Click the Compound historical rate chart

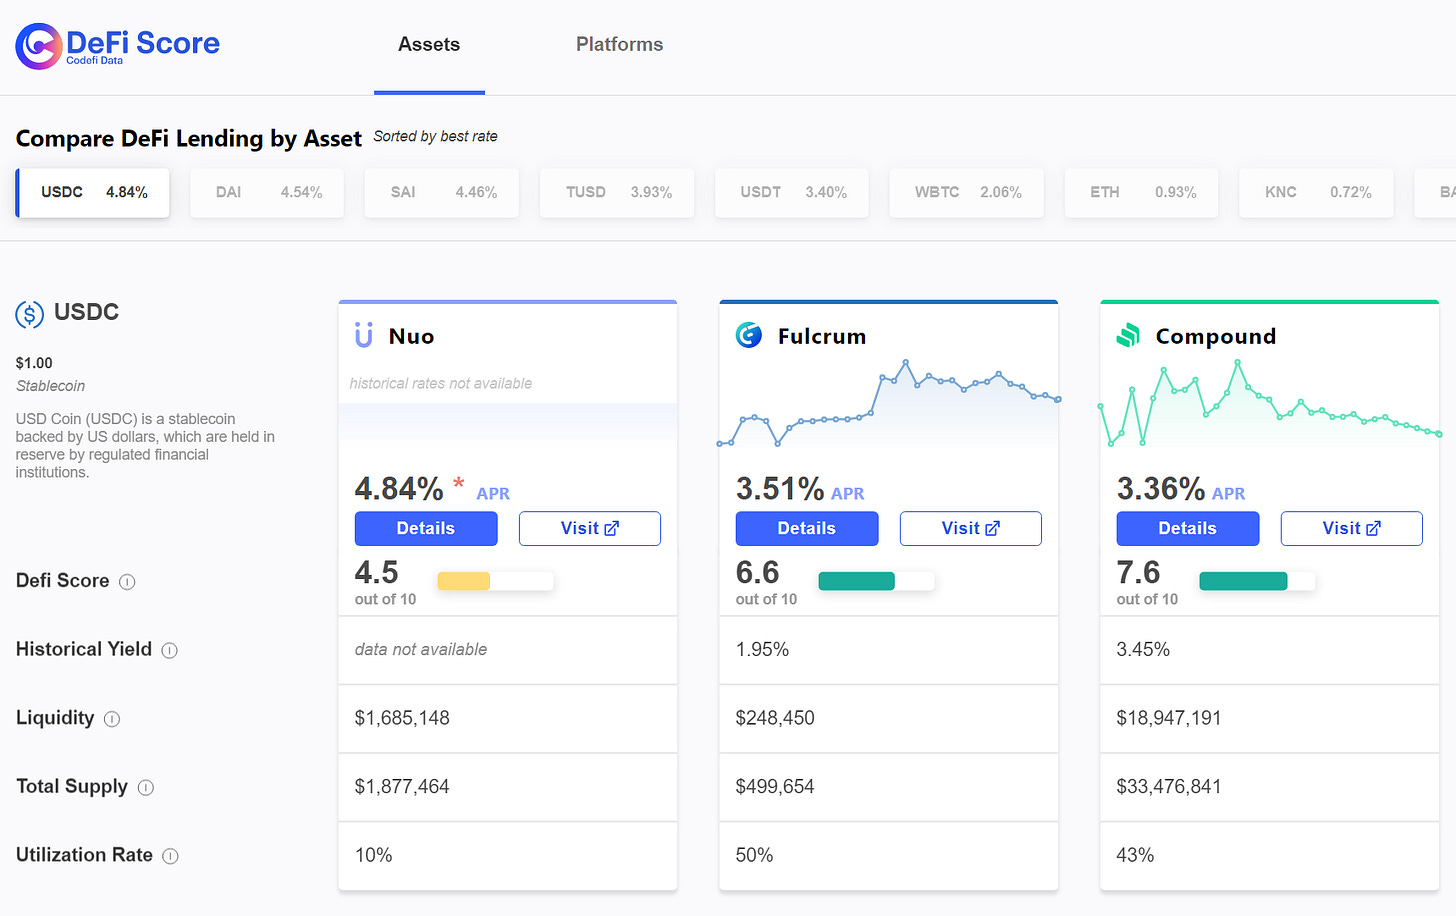1270,403
